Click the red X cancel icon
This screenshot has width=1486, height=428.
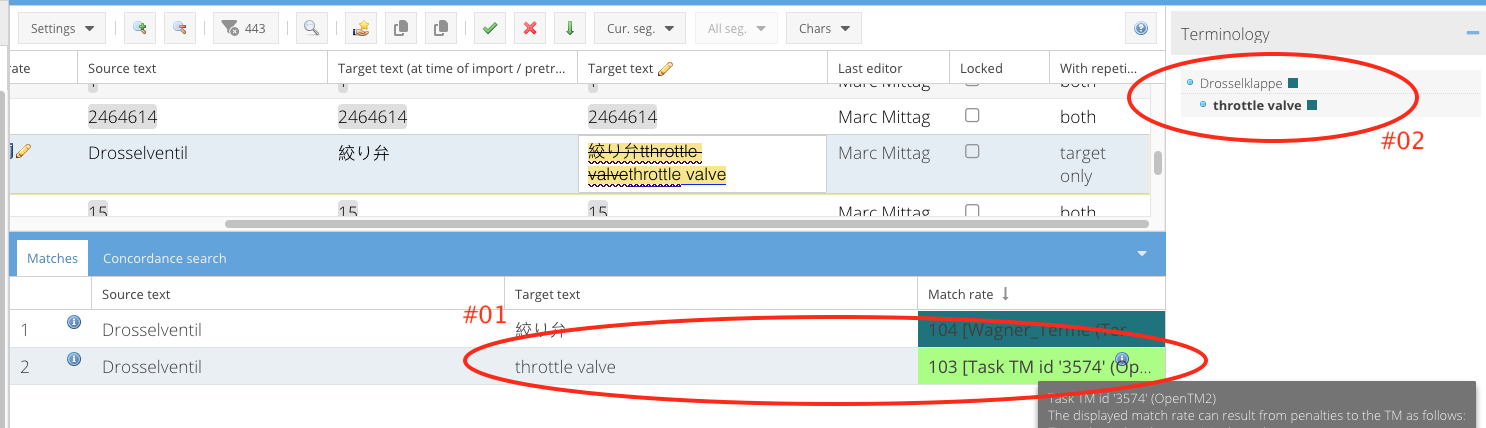point(530,29)
